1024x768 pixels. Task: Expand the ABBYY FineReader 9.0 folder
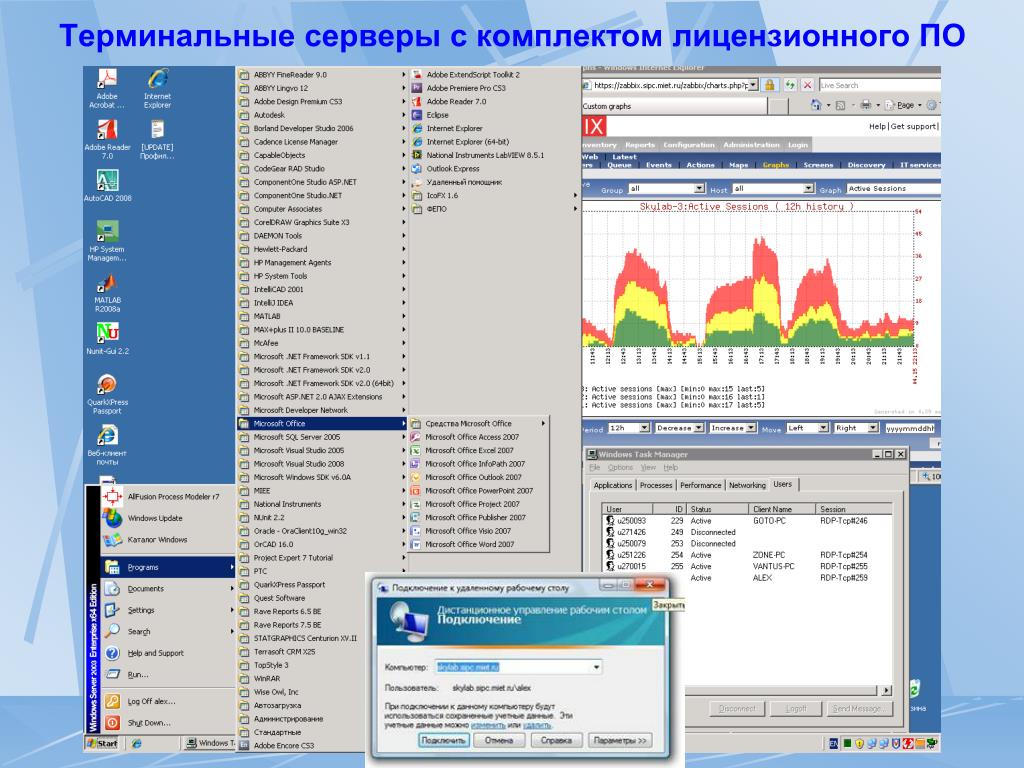click(x=322, y=74)
